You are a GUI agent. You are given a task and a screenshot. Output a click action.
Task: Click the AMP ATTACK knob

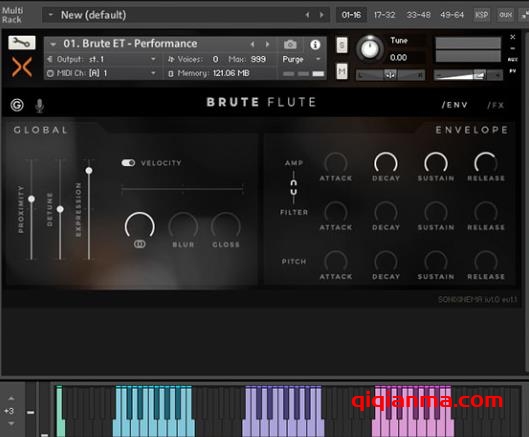tap(336, 163)
